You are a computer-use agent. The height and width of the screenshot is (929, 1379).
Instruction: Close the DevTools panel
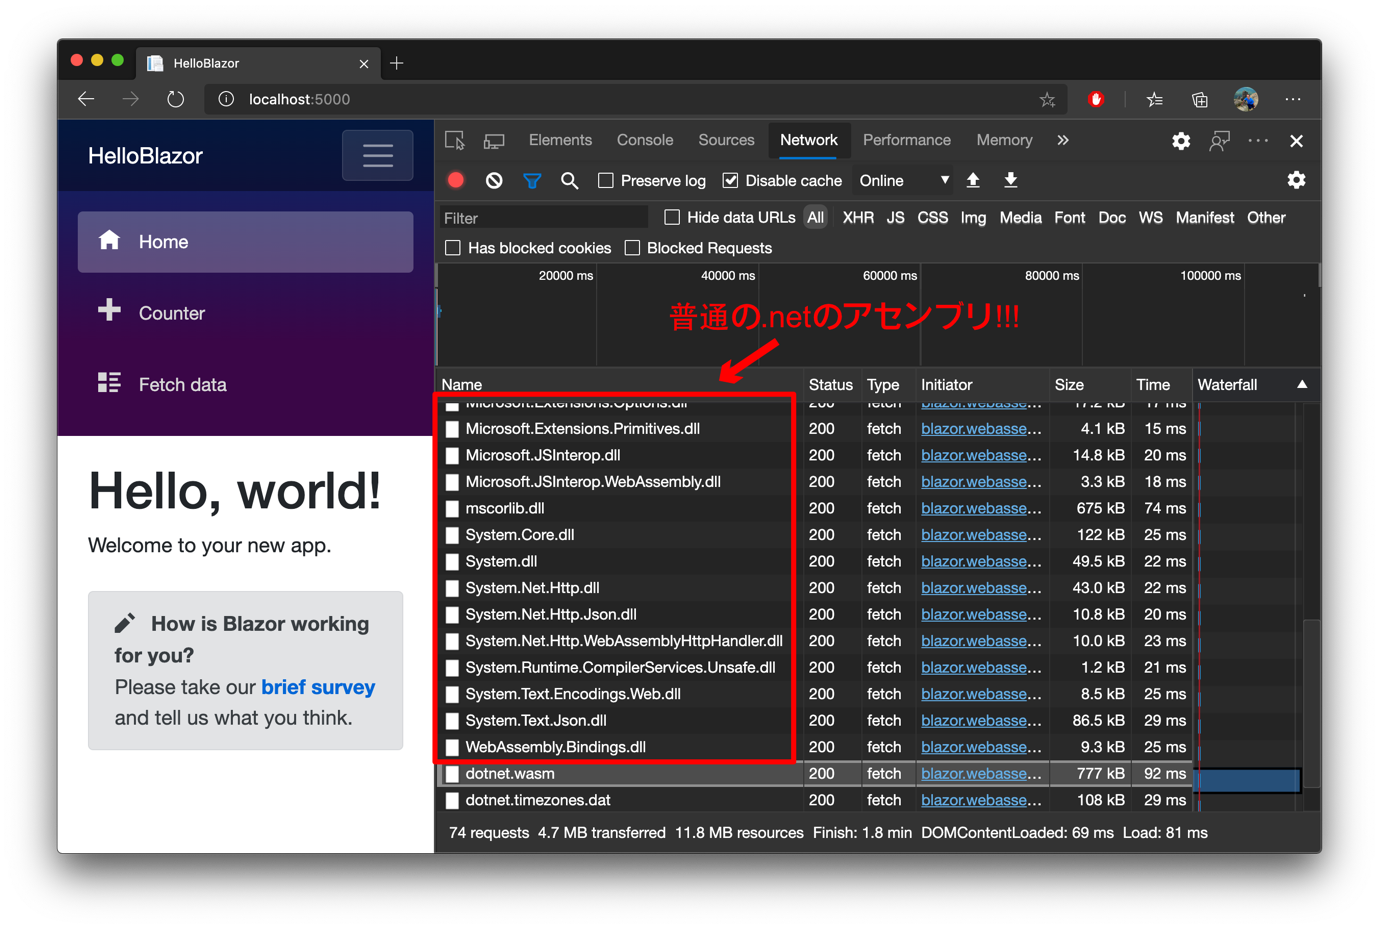tap(1296, 141)
